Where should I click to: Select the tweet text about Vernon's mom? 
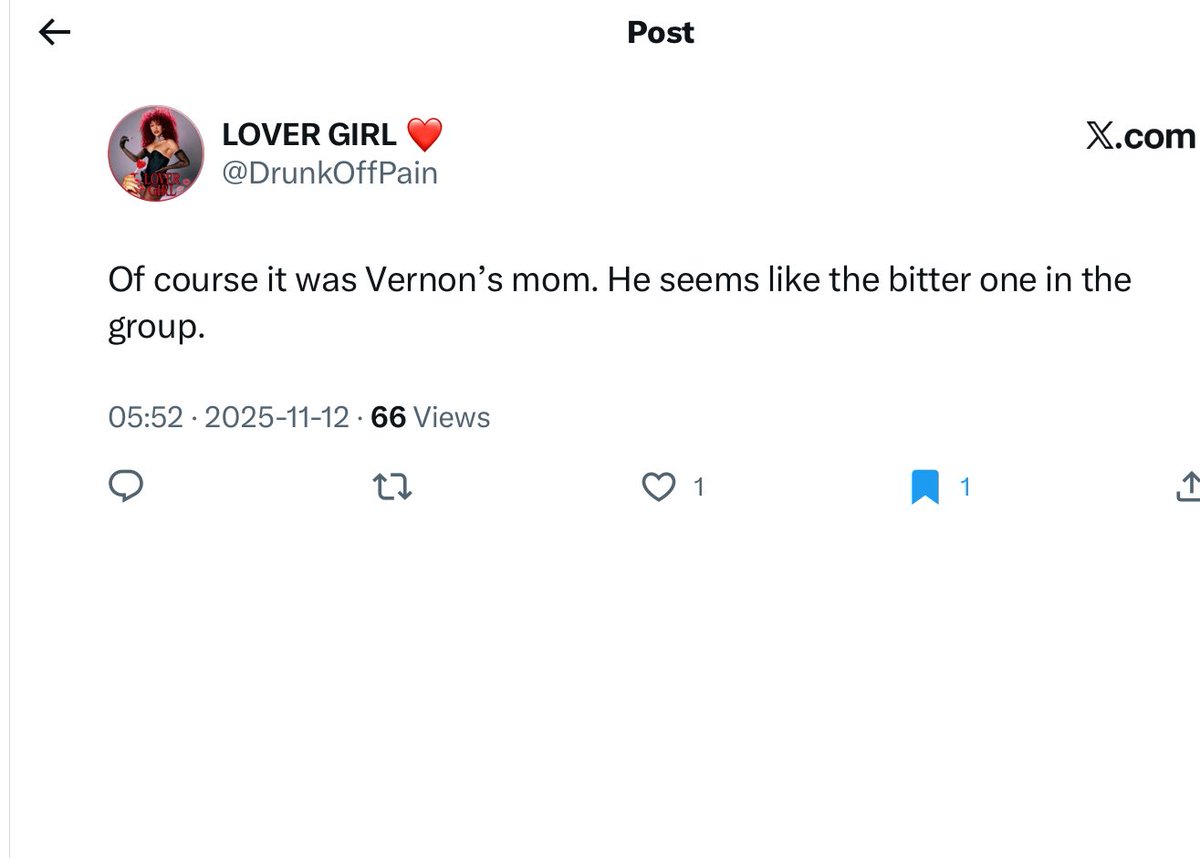click(619, 302)
